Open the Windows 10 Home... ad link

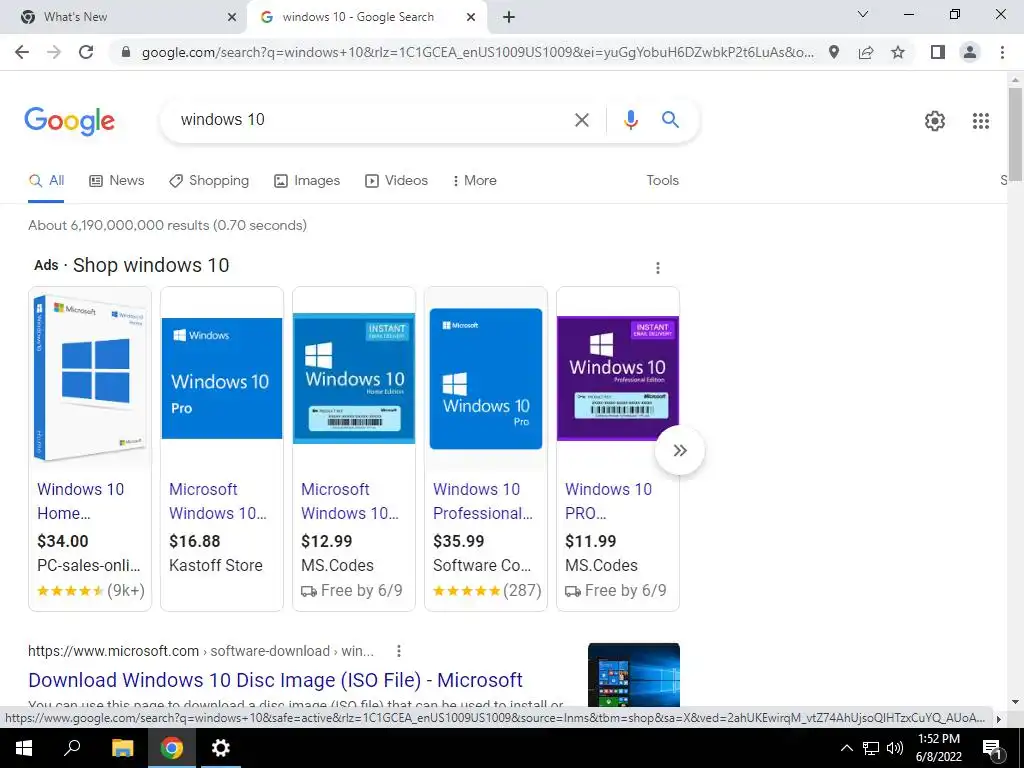[80, 502]
